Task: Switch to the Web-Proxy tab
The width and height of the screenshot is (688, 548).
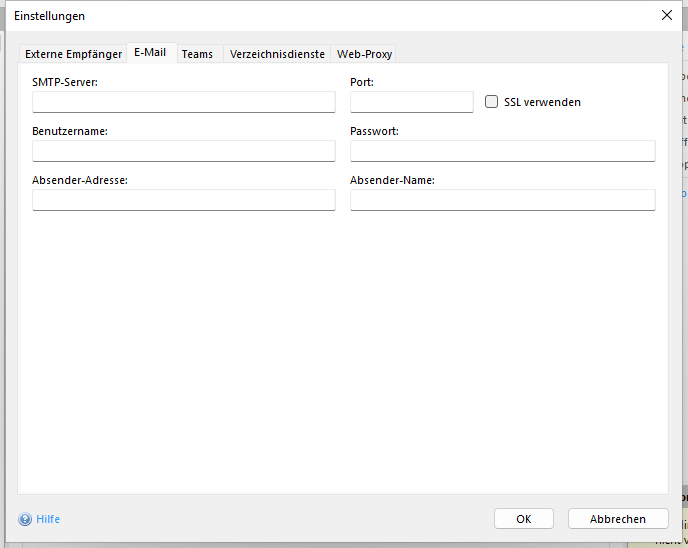Action: pyautogui.click(x=365, y=54)
